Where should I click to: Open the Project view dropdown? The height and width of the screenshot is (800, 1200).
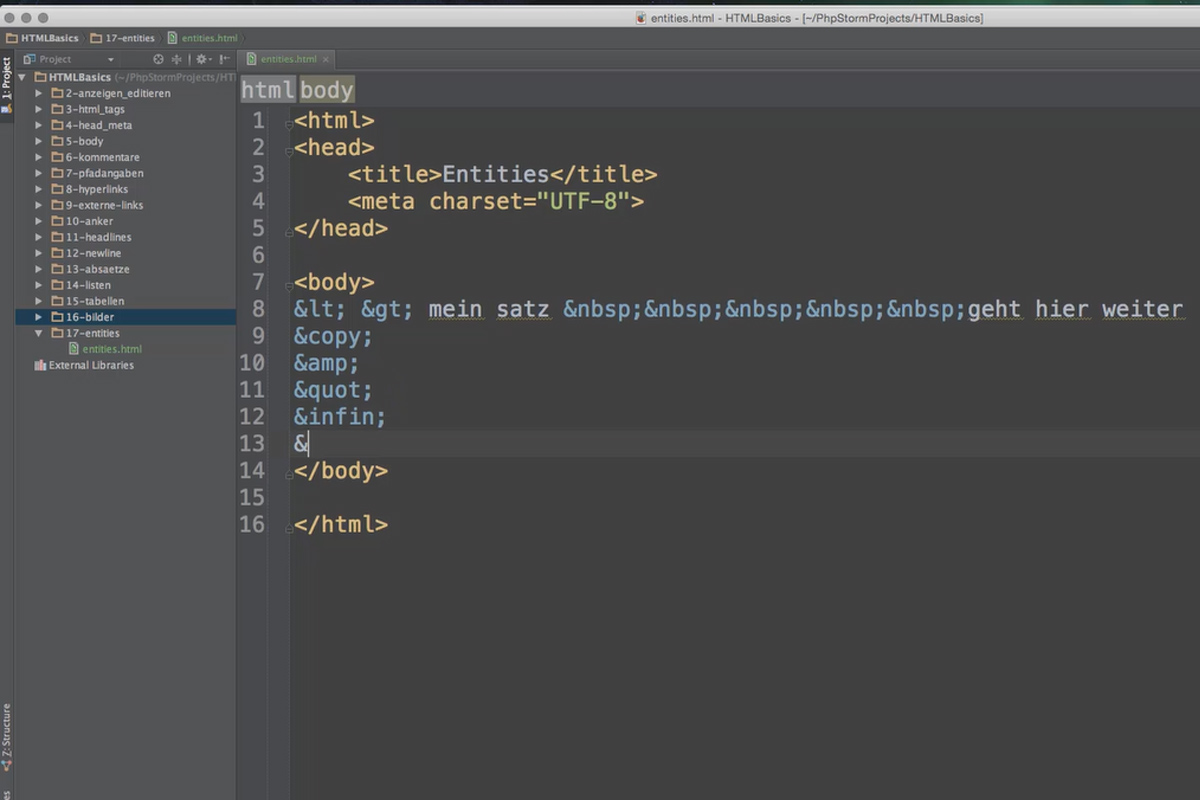110,59
